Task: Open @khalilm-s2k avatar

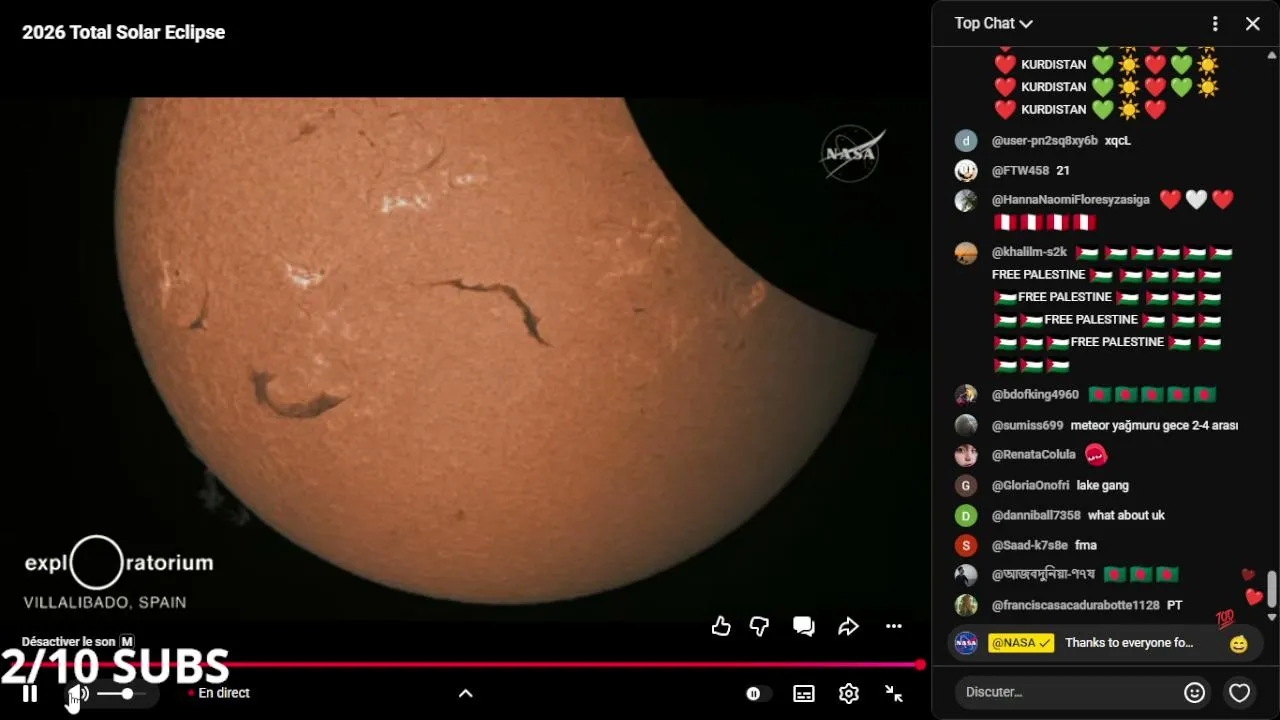Action: coord(966,253)
